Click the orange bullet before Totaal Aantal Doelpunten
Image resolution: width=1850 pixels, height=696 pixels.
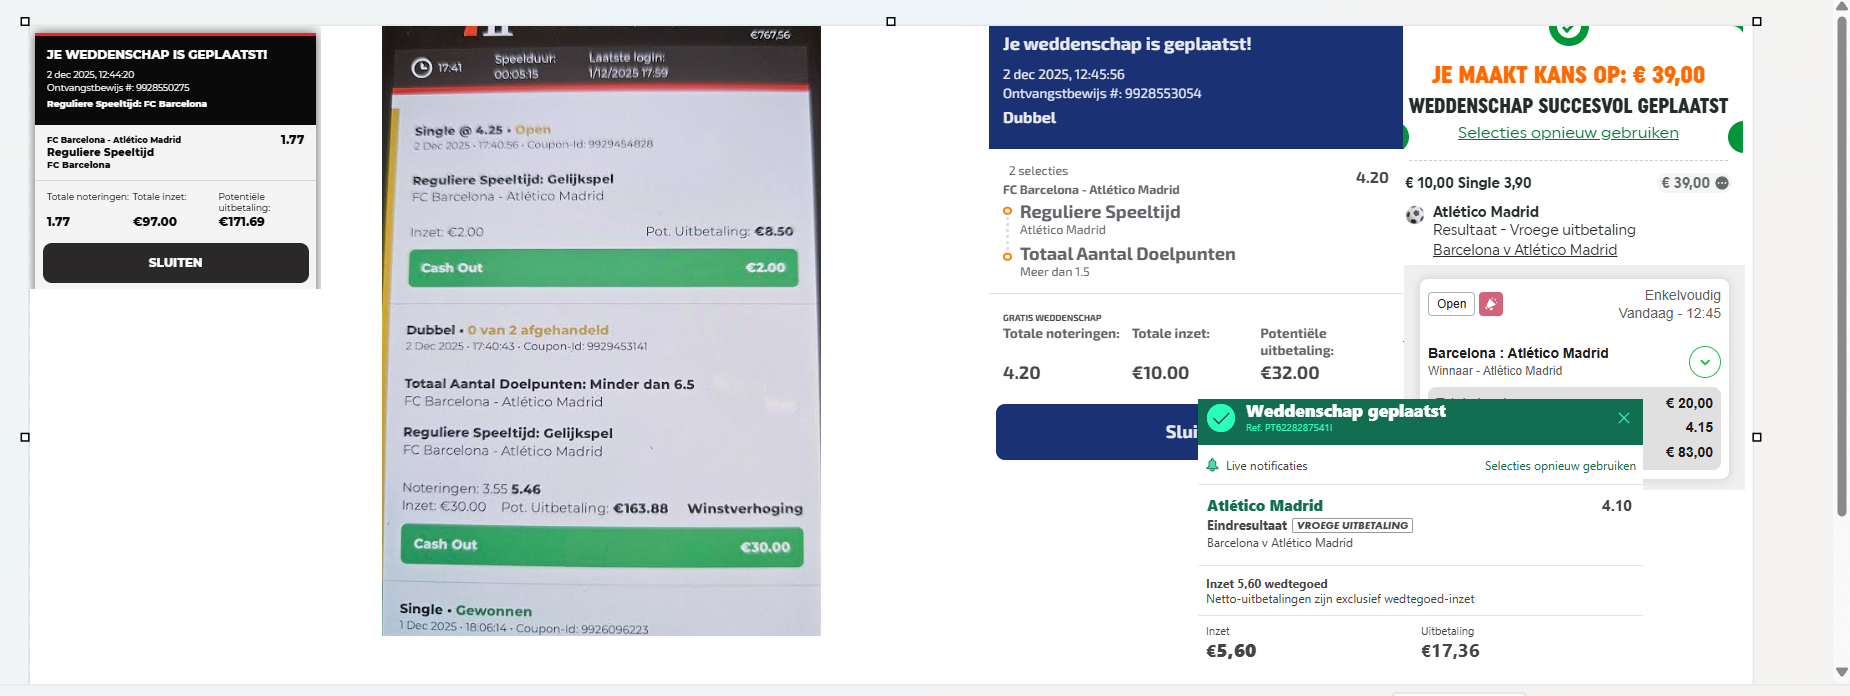(x=1007, y=256)
